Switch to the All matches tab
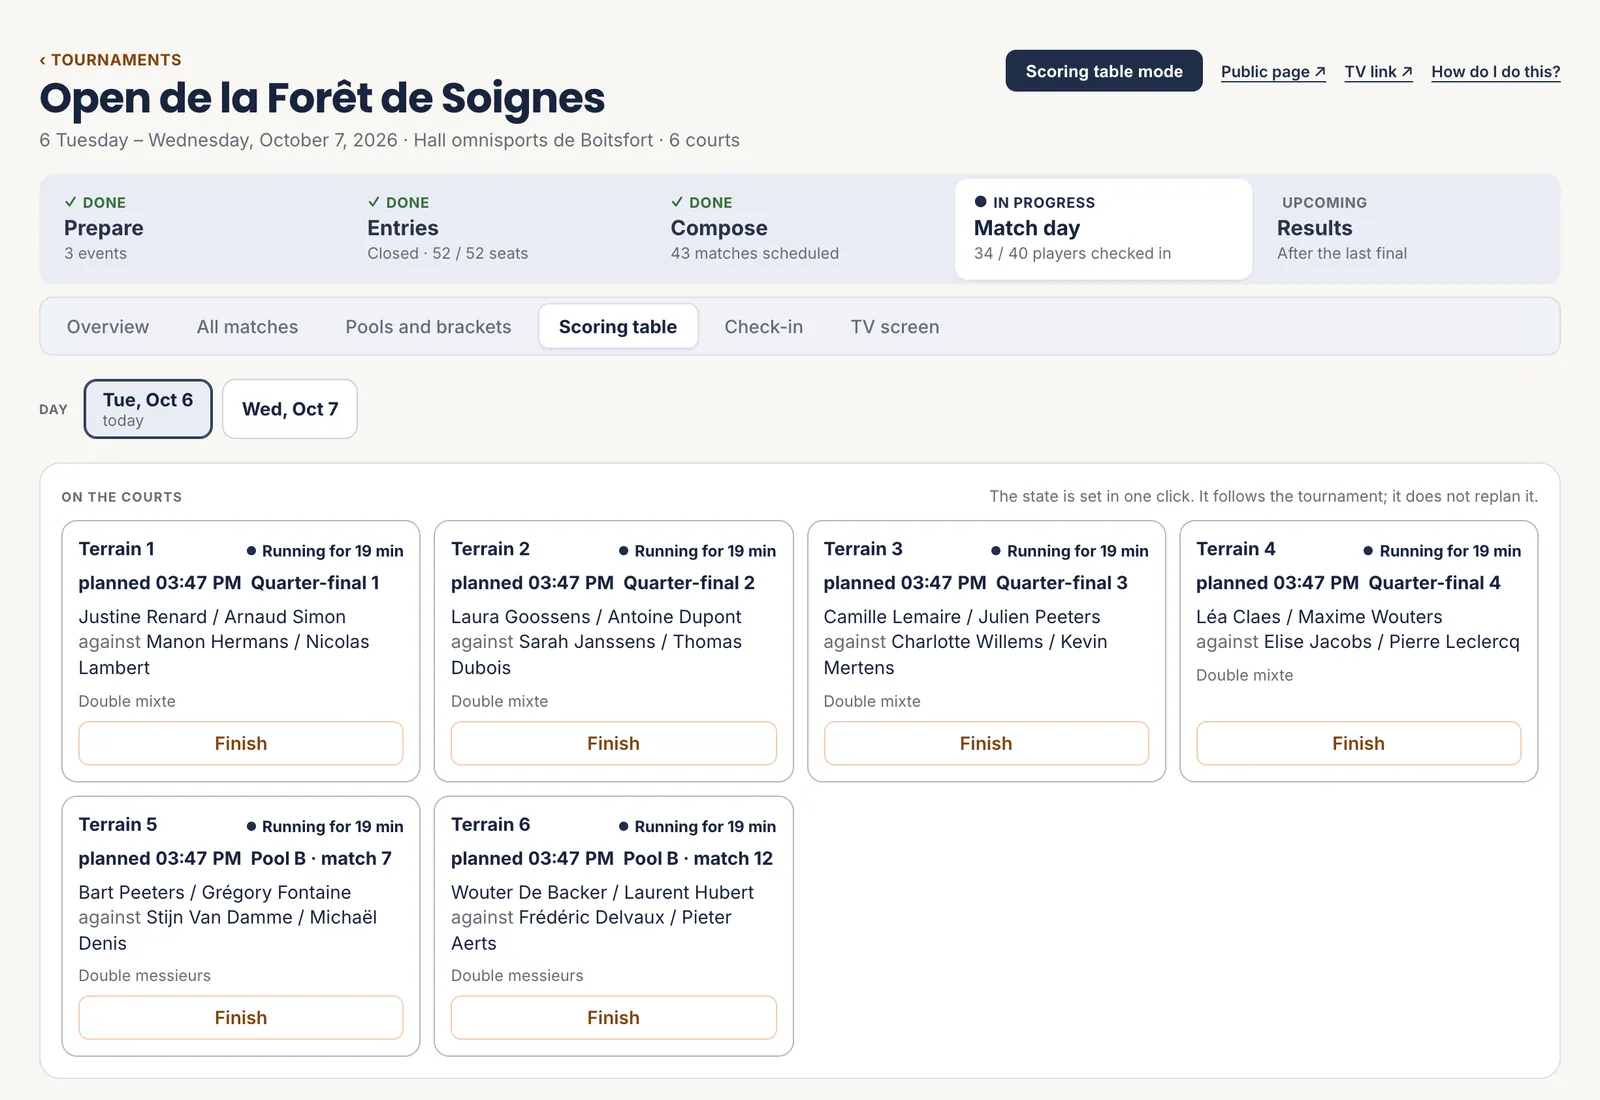This screenshot has width=1600, height=1100. [x=247, y=327]
